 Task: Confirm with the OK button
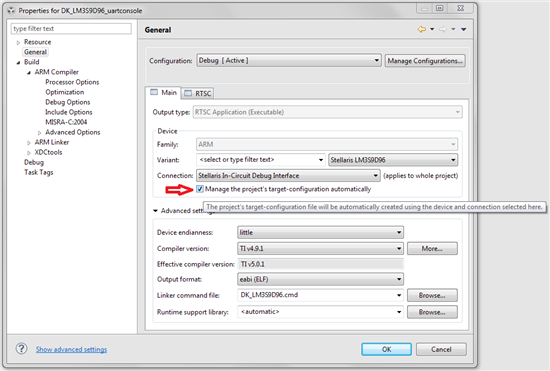[387, 349]
